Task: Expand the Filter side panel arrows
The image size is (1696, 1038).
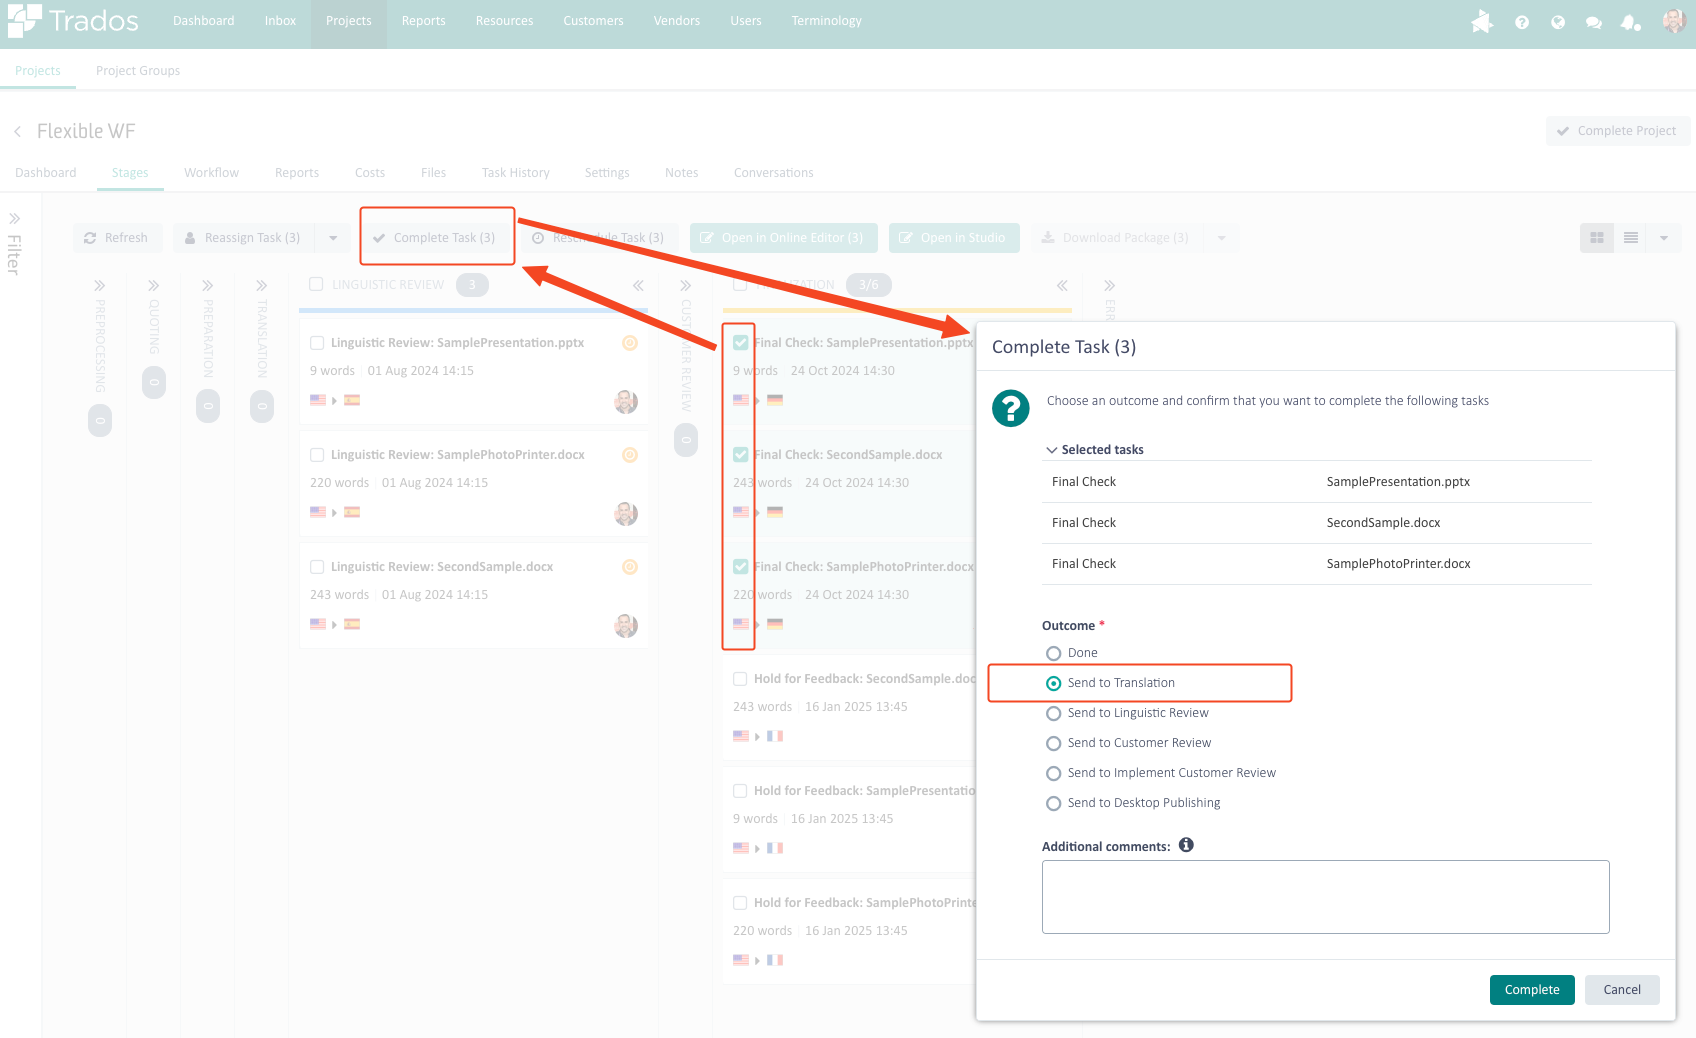Action: 15,218
